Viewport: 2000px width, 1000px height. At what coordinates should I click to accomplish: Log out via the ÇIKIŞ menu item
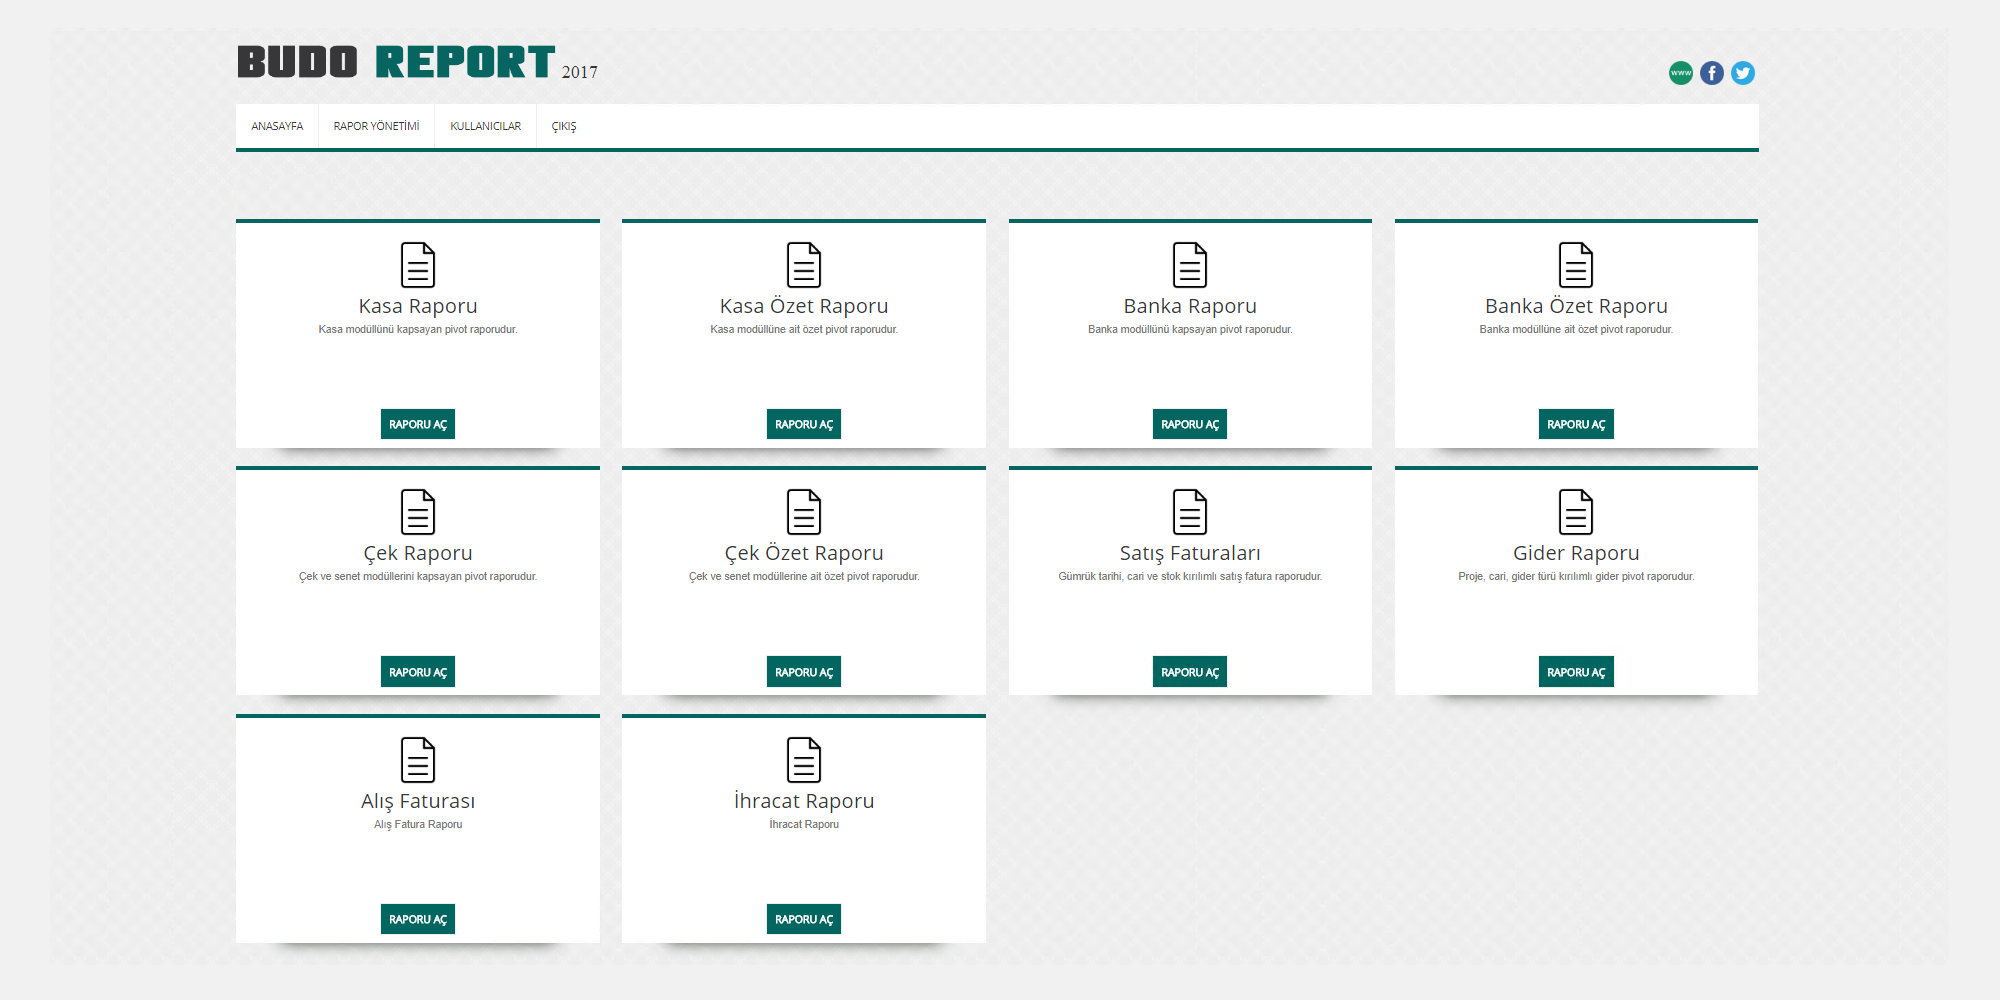point(564,126)
